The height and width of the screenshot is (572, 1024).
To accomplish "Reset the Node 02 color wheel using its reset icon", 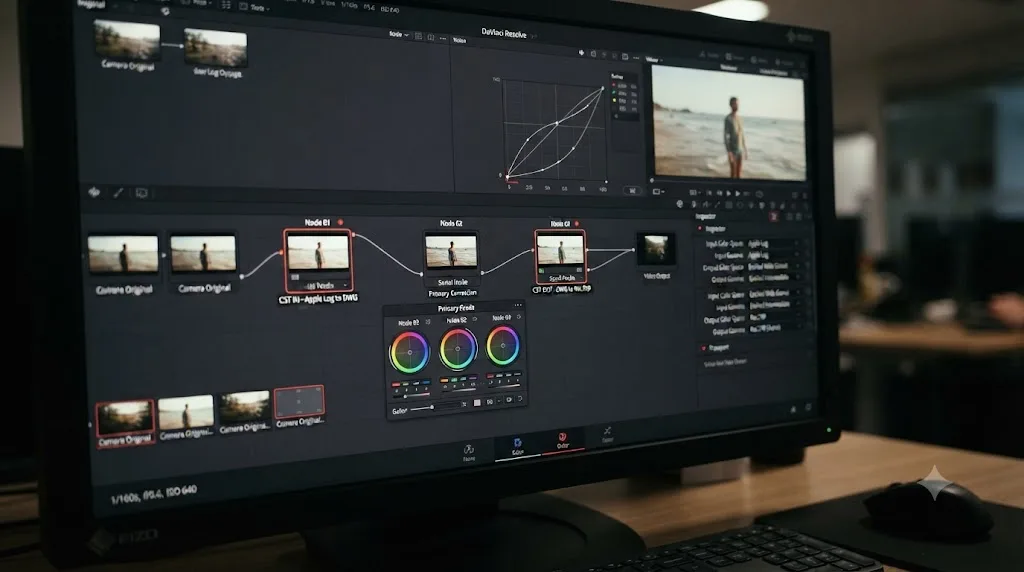I will (x=474, y=320).
